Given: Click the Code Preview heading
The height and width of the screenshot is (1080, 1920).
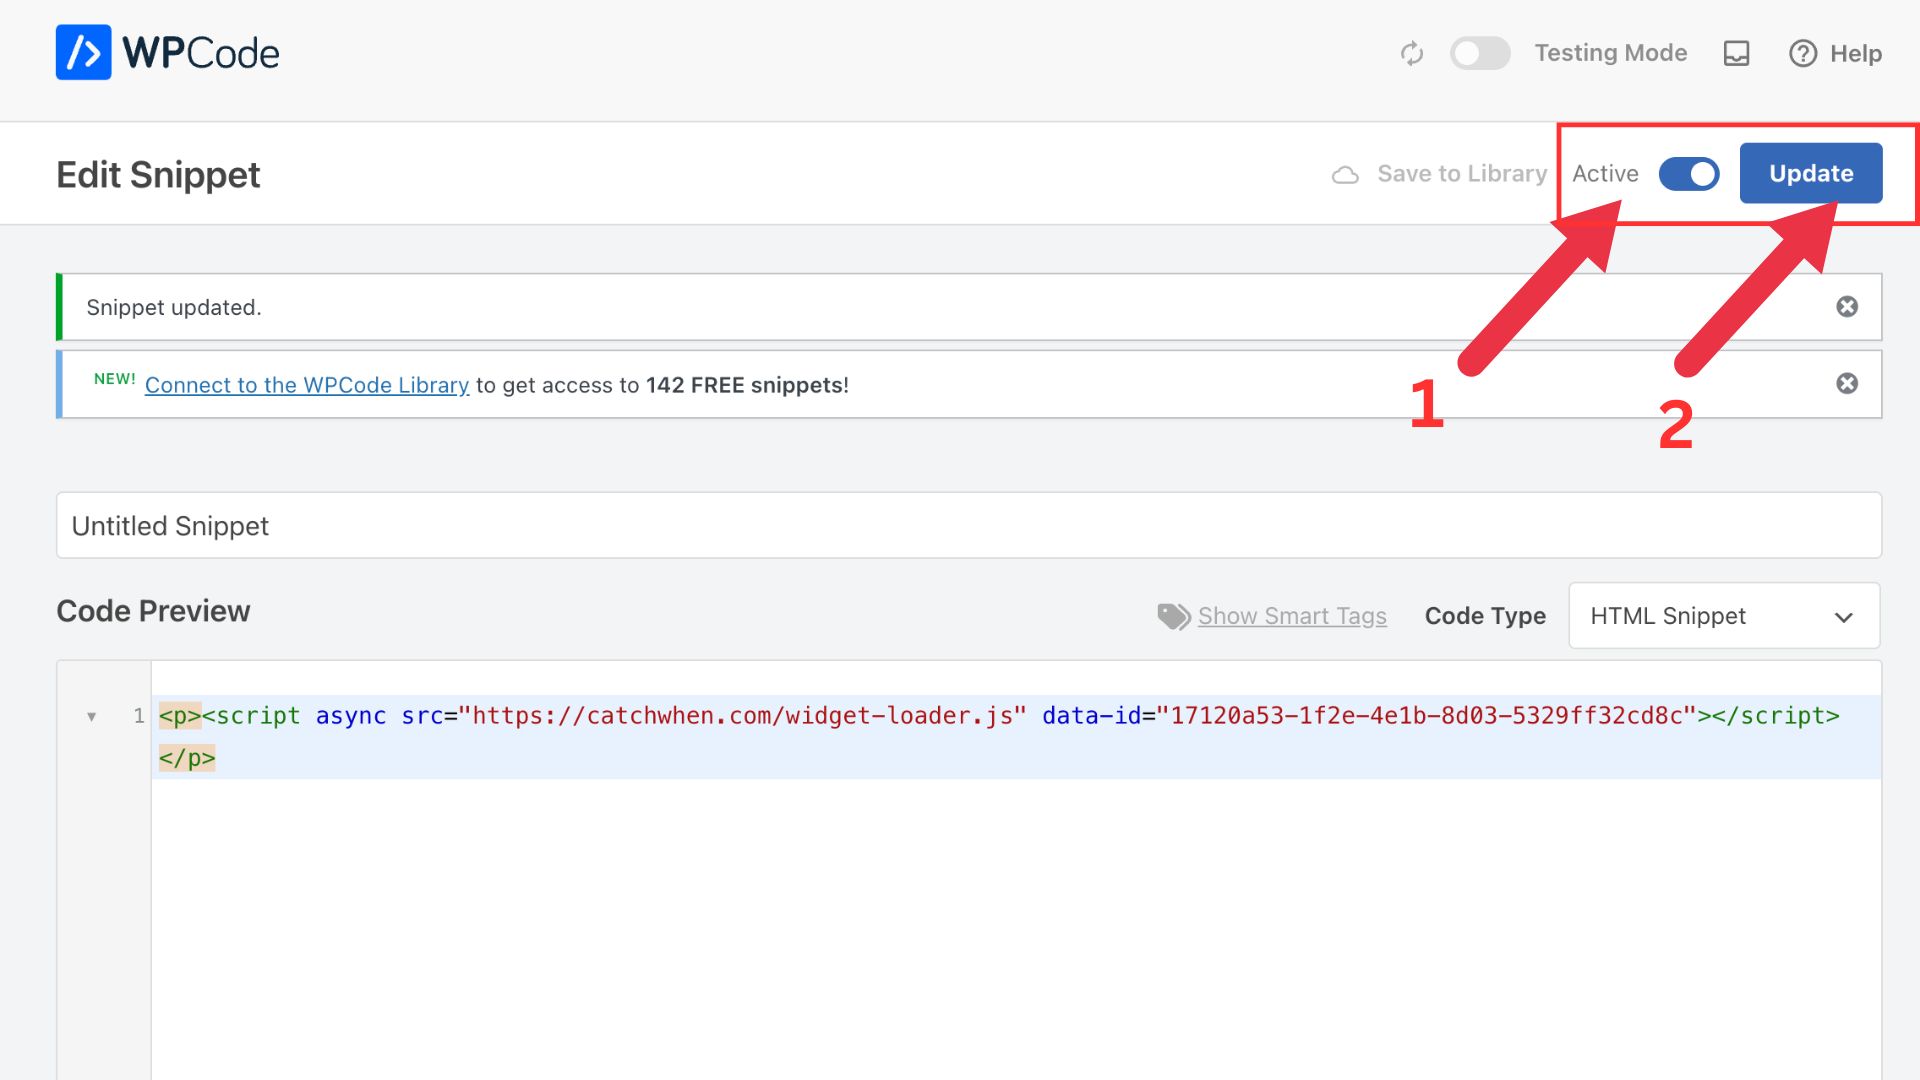Looking at the screenshot, I should click(153, 611).
